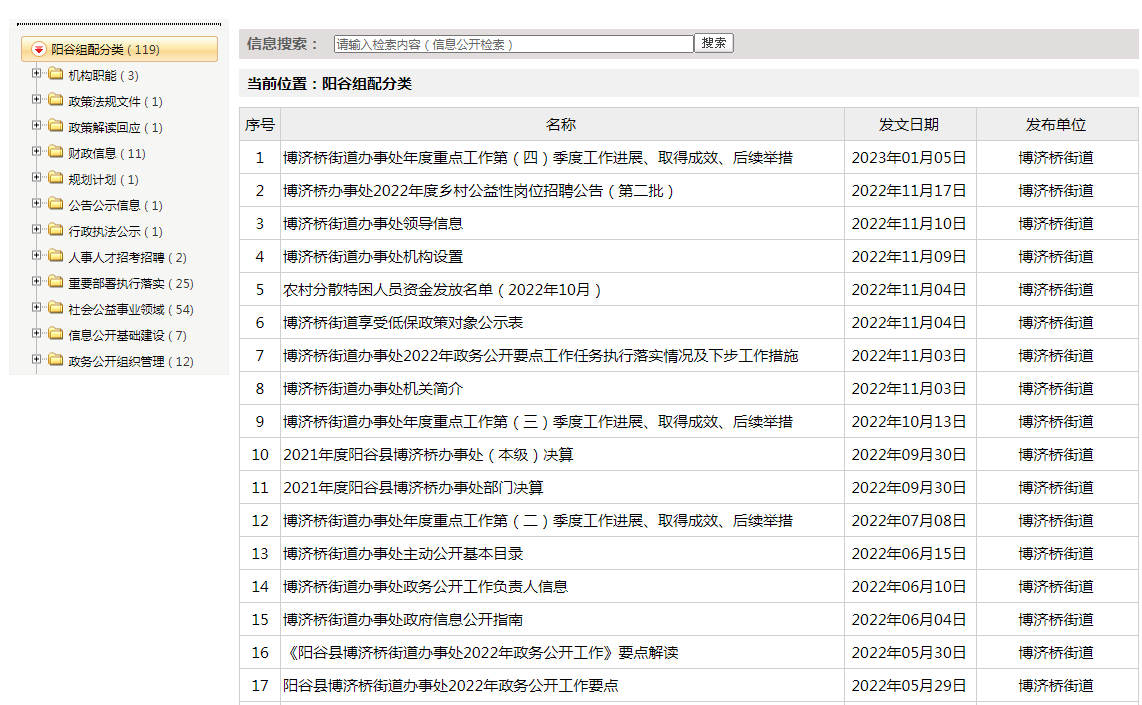This screenshot has width=1142, height=705.
Task: Expand the 重要部署执行落实 tree node
Action: (x=36, y=282)
